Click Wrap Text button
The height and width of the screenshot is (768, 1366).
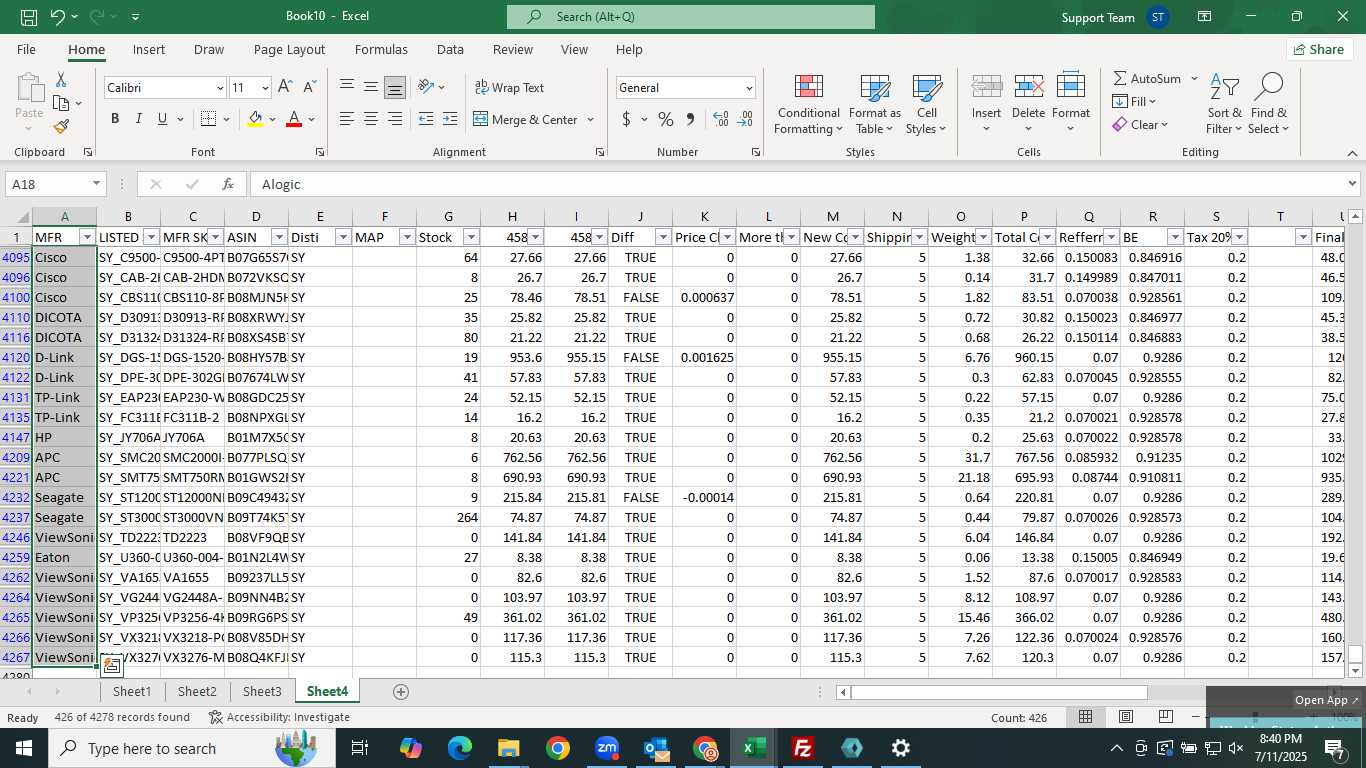(509, 88)
